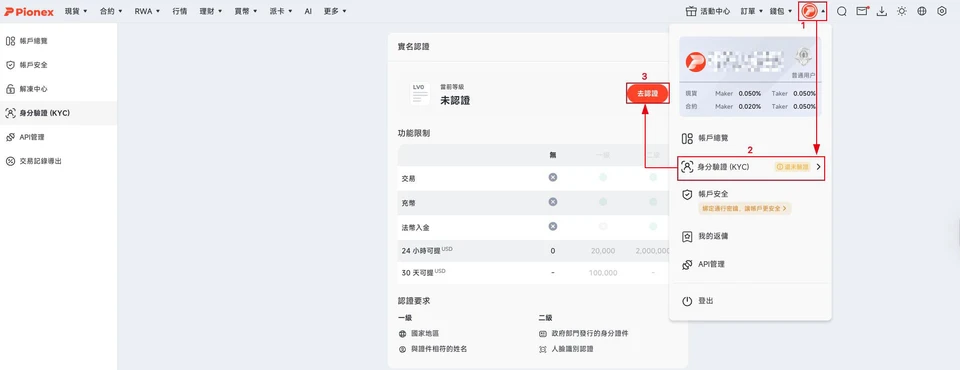Click the 政府部門發行的身分證件 requirement item
The image size is (960, 370).
[583, 334]
